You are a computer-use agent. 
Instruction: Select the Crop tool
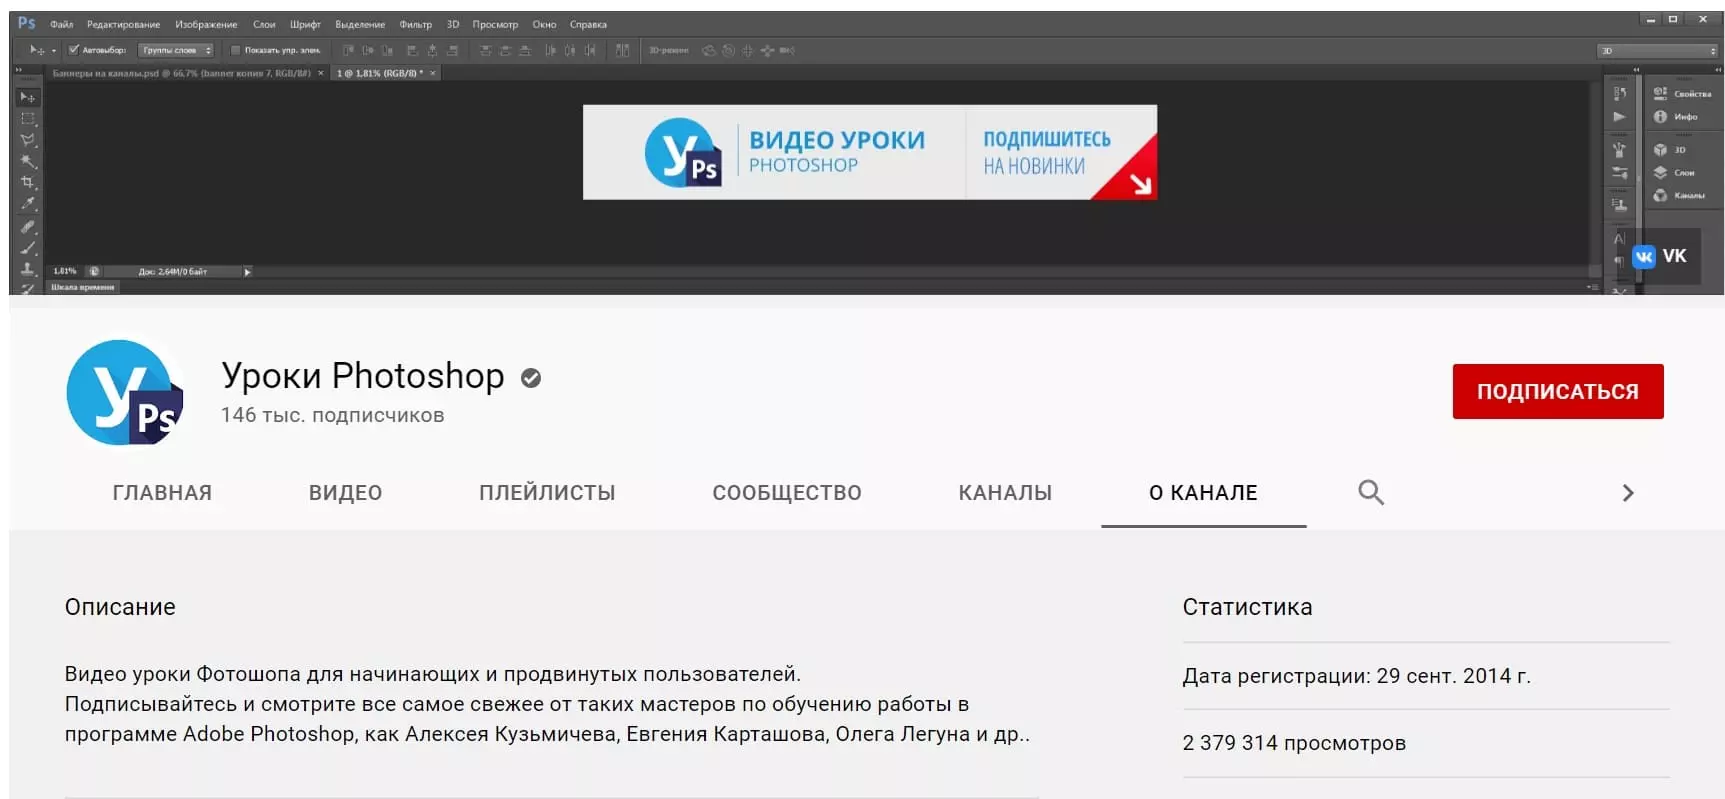27,182
